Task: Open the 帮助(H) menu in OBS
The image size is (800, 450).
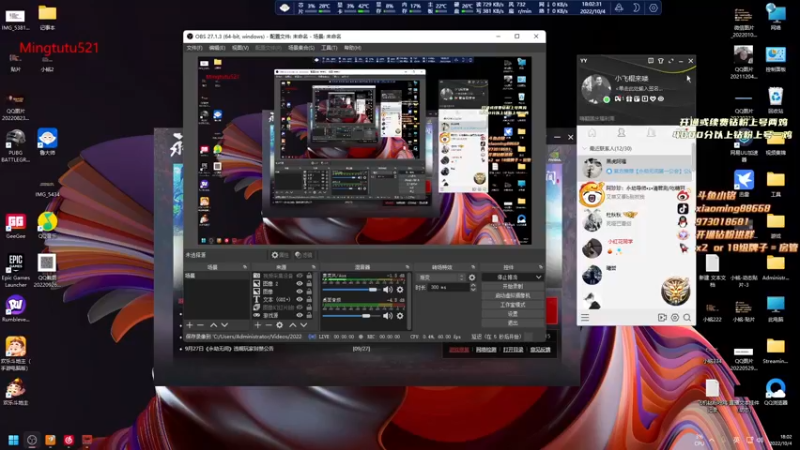Action: coord(353,47)
